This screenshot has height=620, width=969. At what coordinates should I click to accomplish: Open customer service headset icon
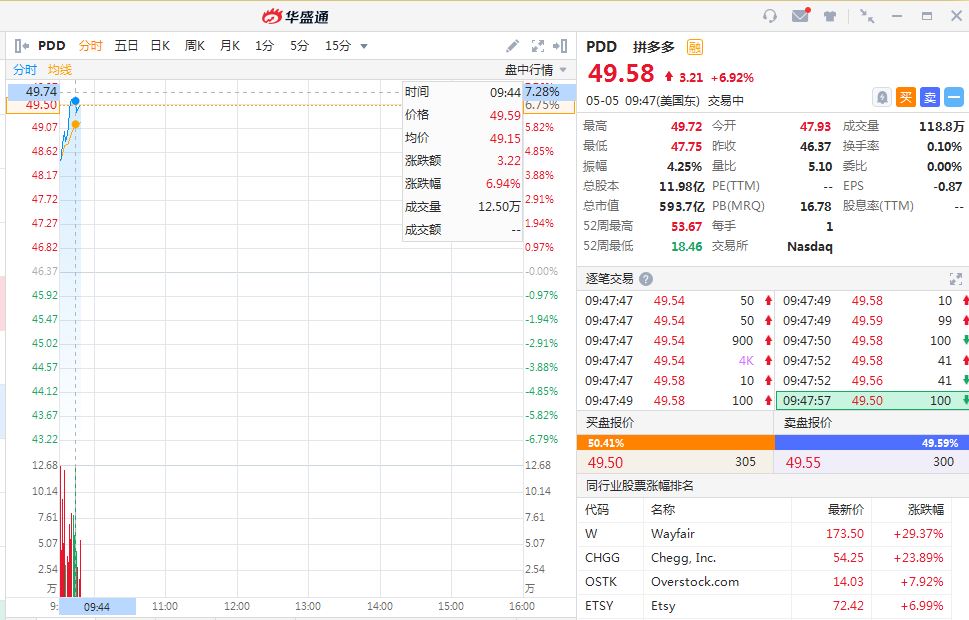tap(770, 16)
